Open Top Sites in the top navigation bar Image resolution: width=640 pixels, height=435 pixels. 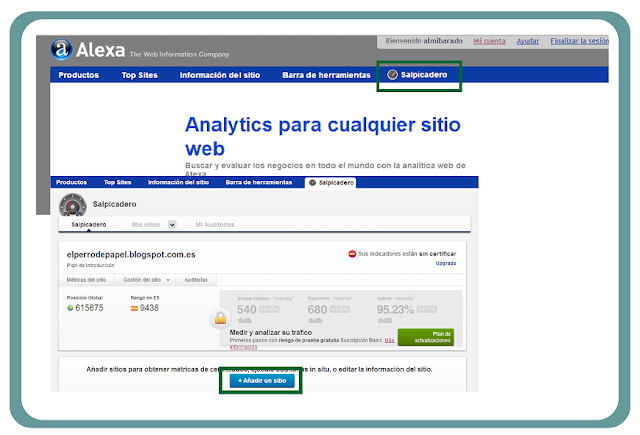(140, 75)
